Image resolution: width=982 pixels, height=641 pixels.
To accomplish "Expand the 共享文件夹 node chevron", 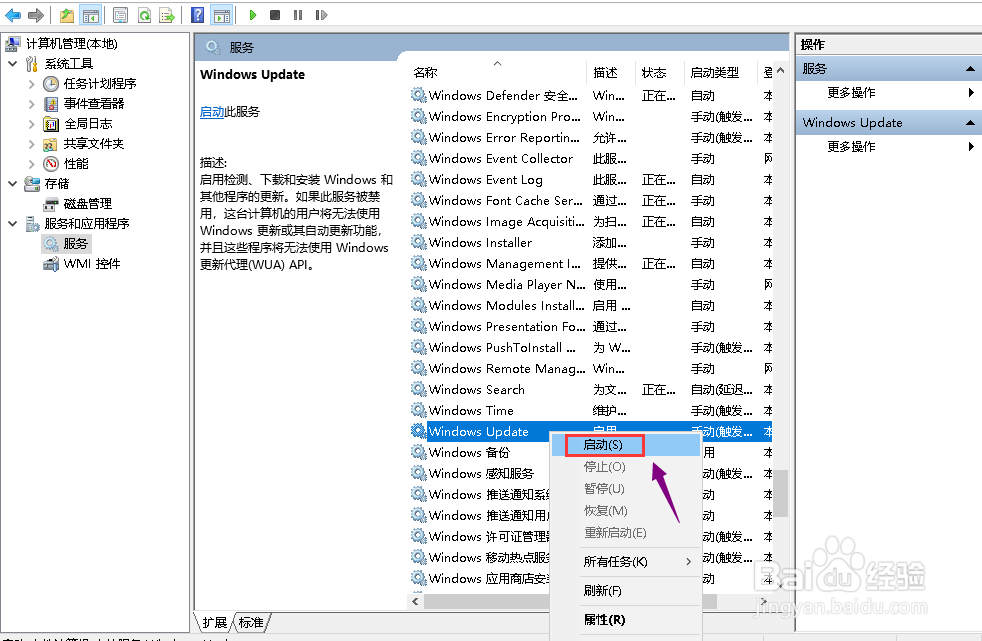I will tap(31, 144).
